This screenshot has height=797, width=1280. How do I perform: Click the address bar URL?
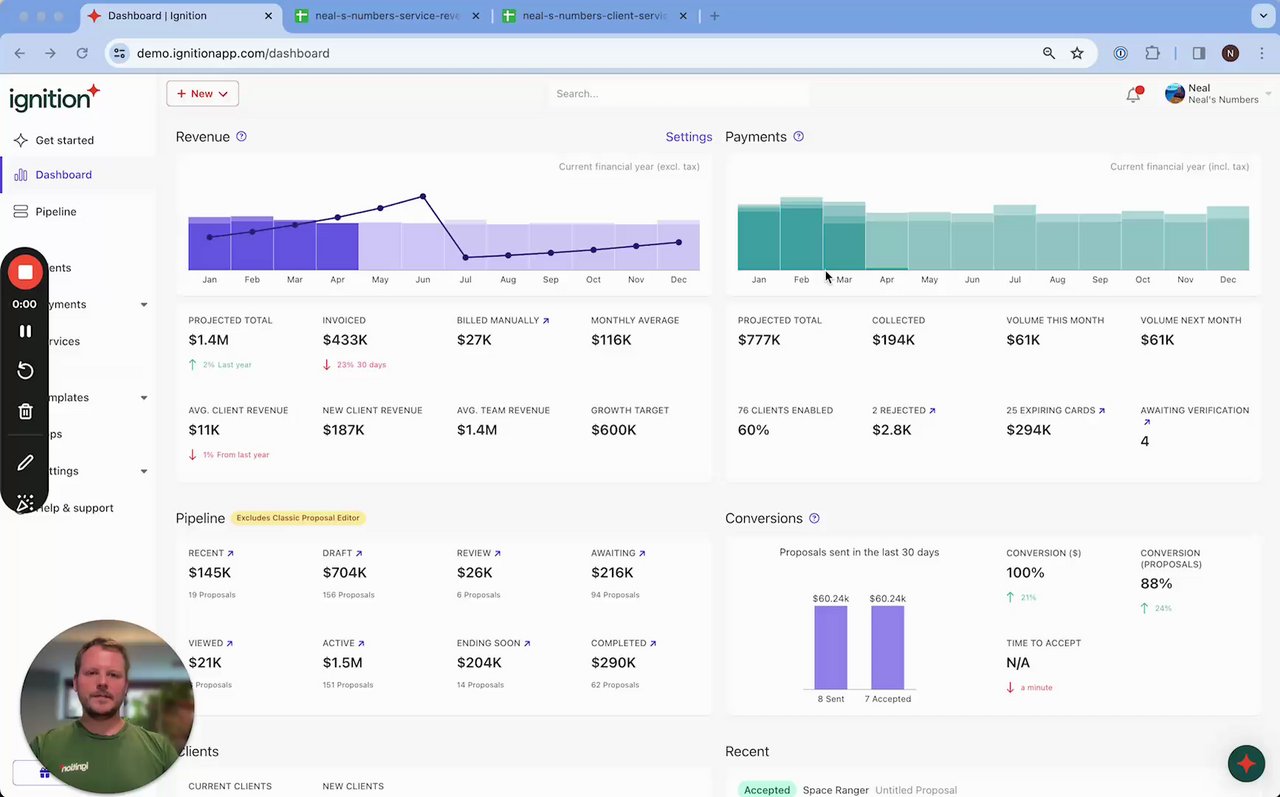[233, 53]
